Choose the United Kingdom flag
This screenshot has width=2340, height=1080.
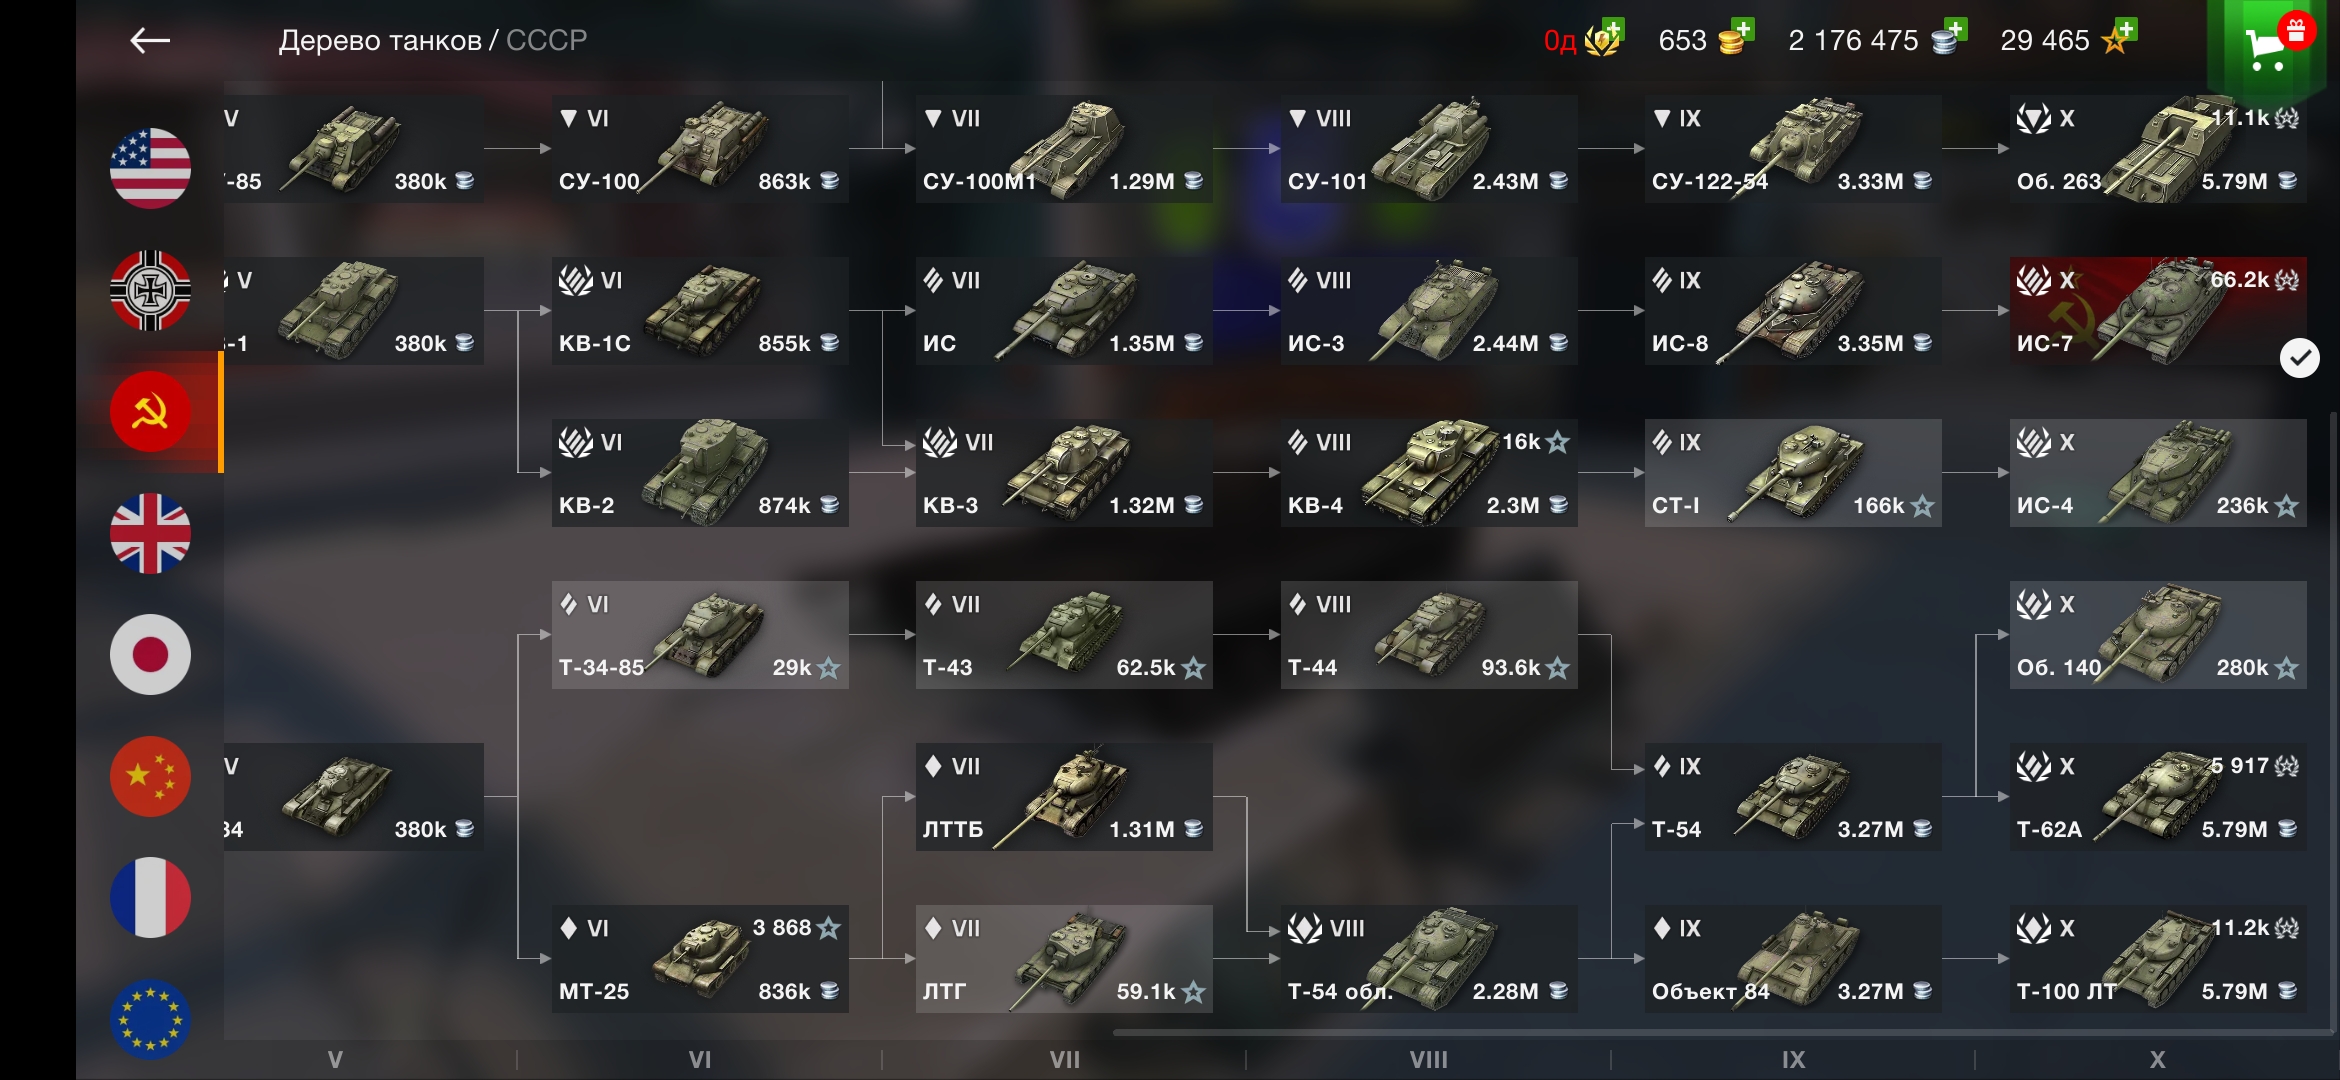click(150, 533)
